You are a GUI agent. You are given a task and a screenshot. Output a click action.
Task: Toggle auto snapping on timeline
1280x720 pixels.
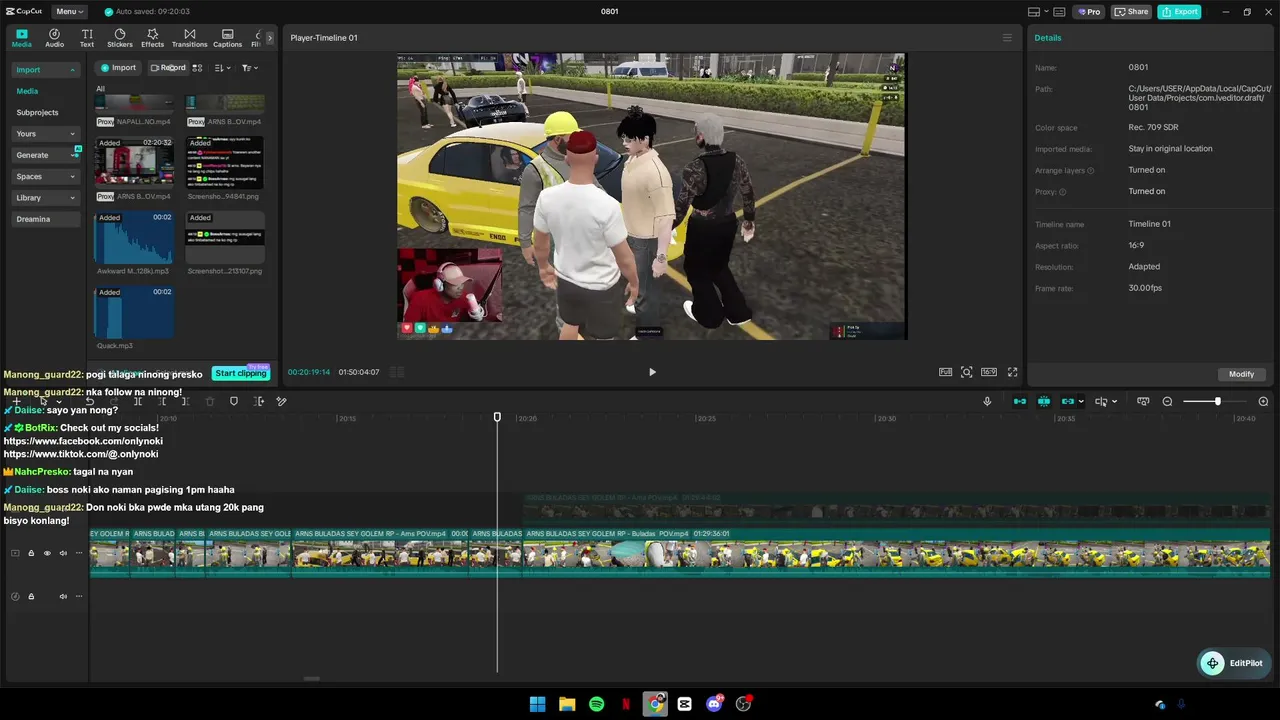[x=1043, y=402]
